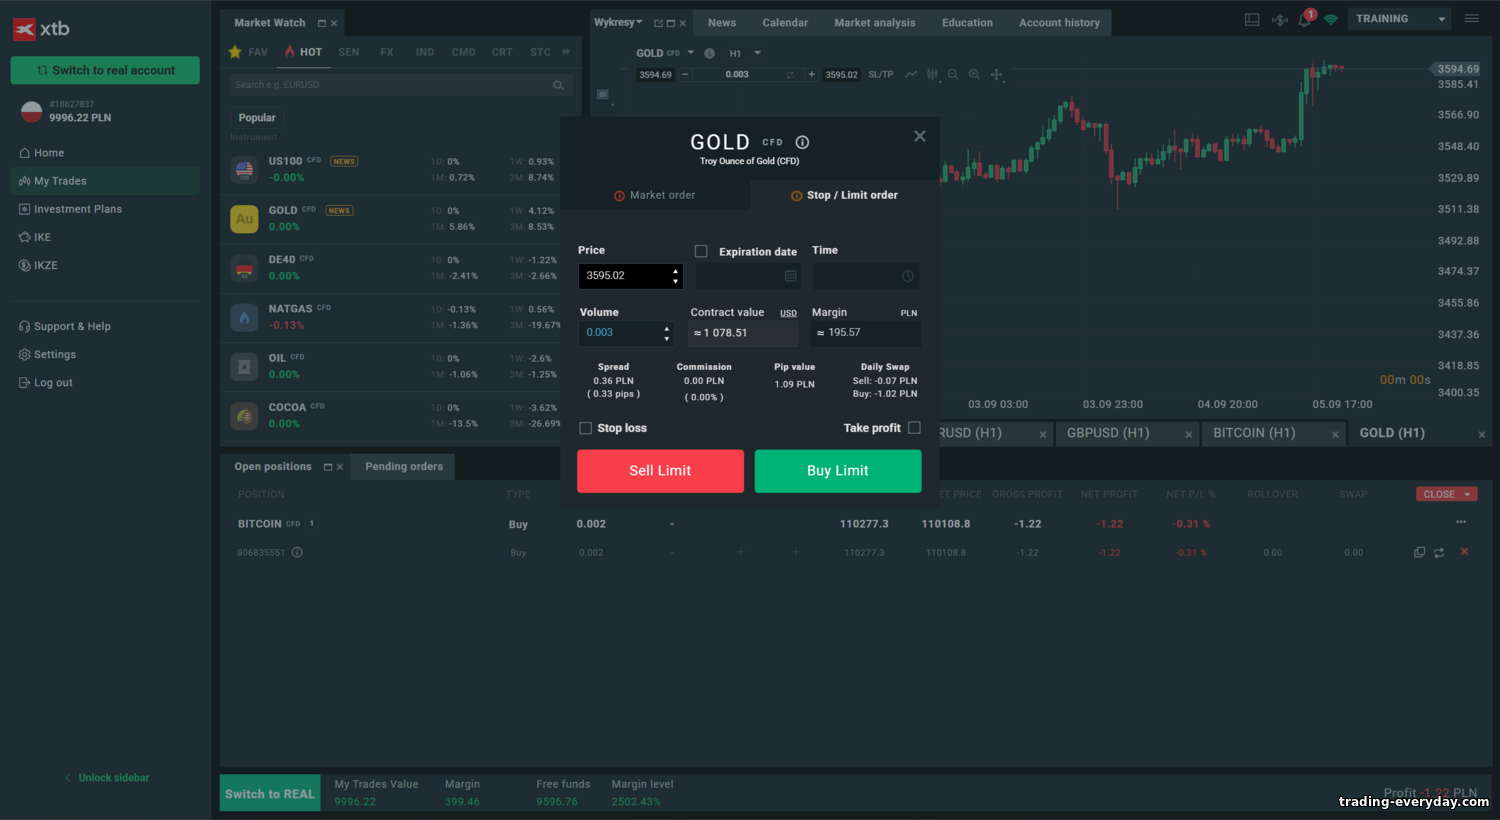Click the GOLD instrument info icon in dialog

pyautogui.click(x=802, y=142)
